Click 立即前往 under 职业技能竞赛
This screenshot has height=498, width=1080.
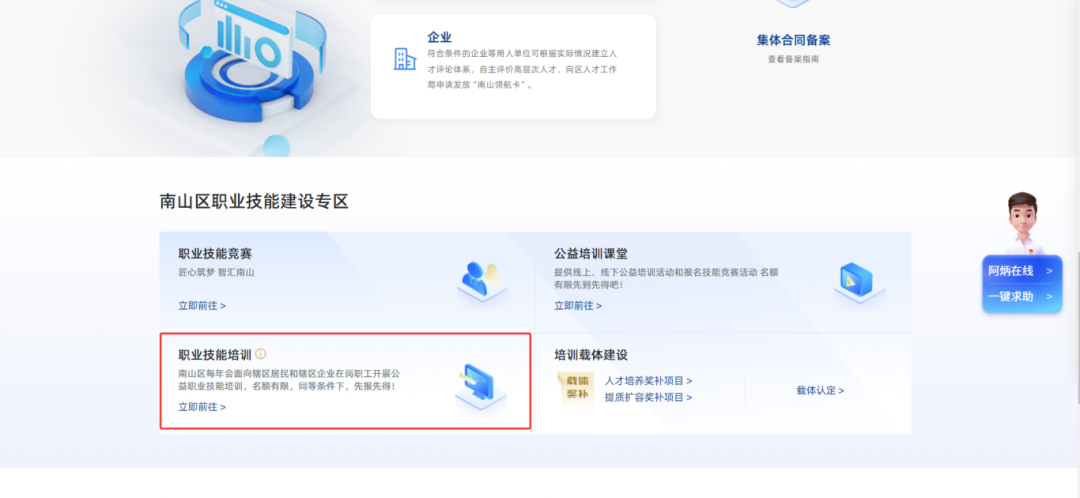202,305
